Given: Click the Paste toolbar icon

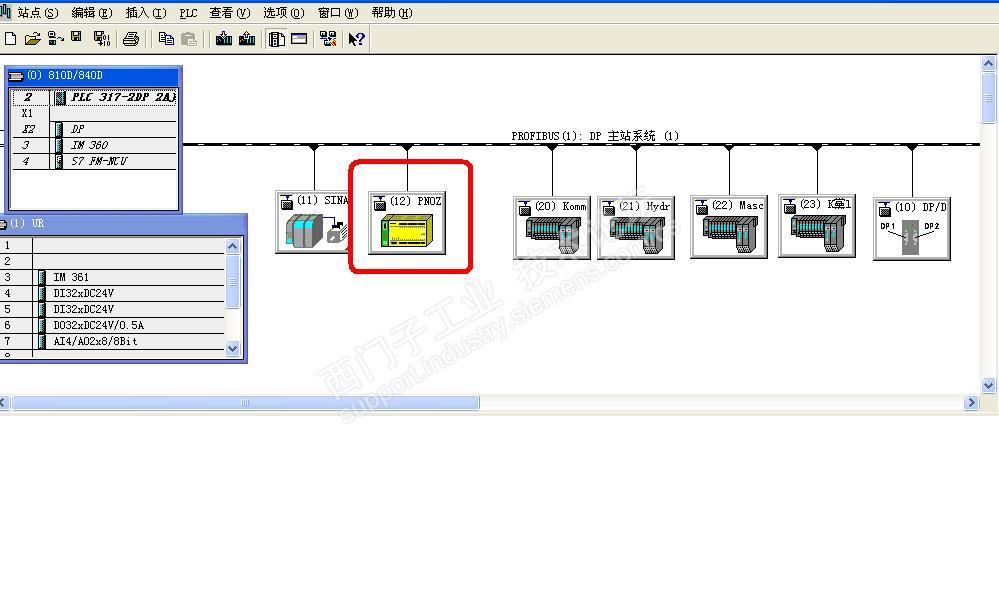Looking at the screenshot, I should (189, 39).
